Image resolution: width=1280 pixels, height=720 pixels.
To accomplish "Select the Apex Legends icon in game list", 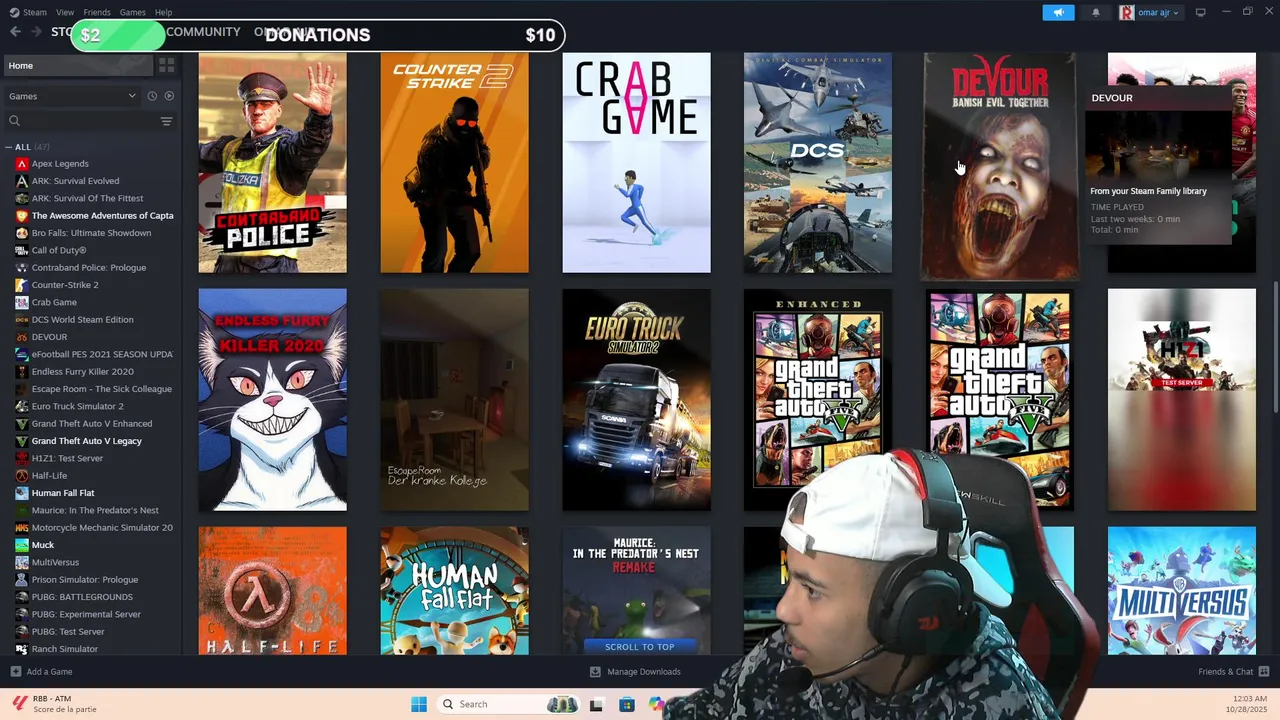I will (x=22, y=164).
